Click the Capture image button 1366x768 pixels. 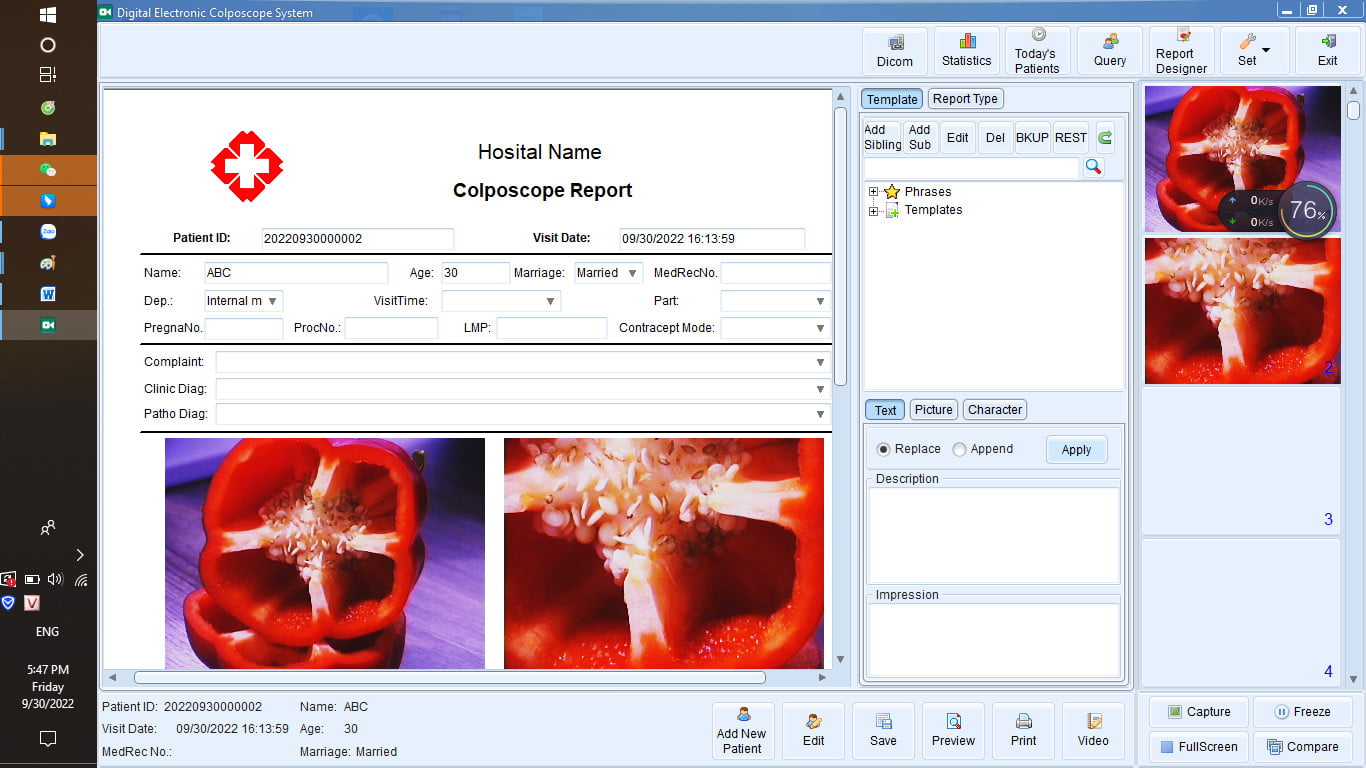(1198, 712)
